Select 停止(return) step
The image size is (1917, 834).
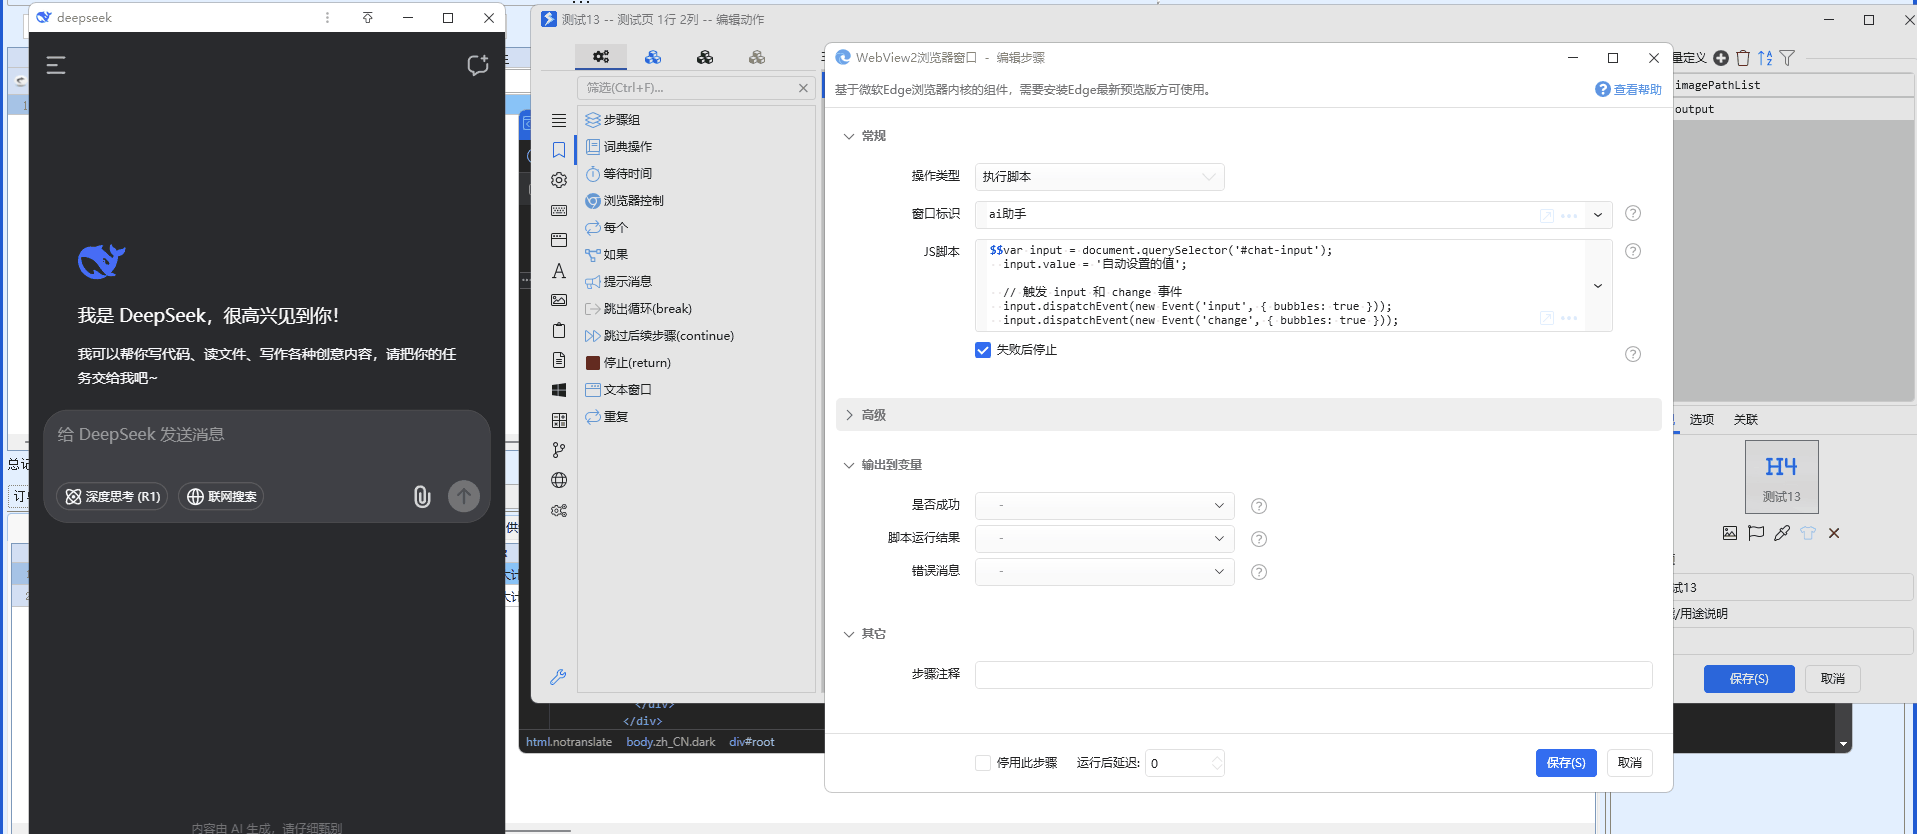pyautogui.click(x=628, y=363)
